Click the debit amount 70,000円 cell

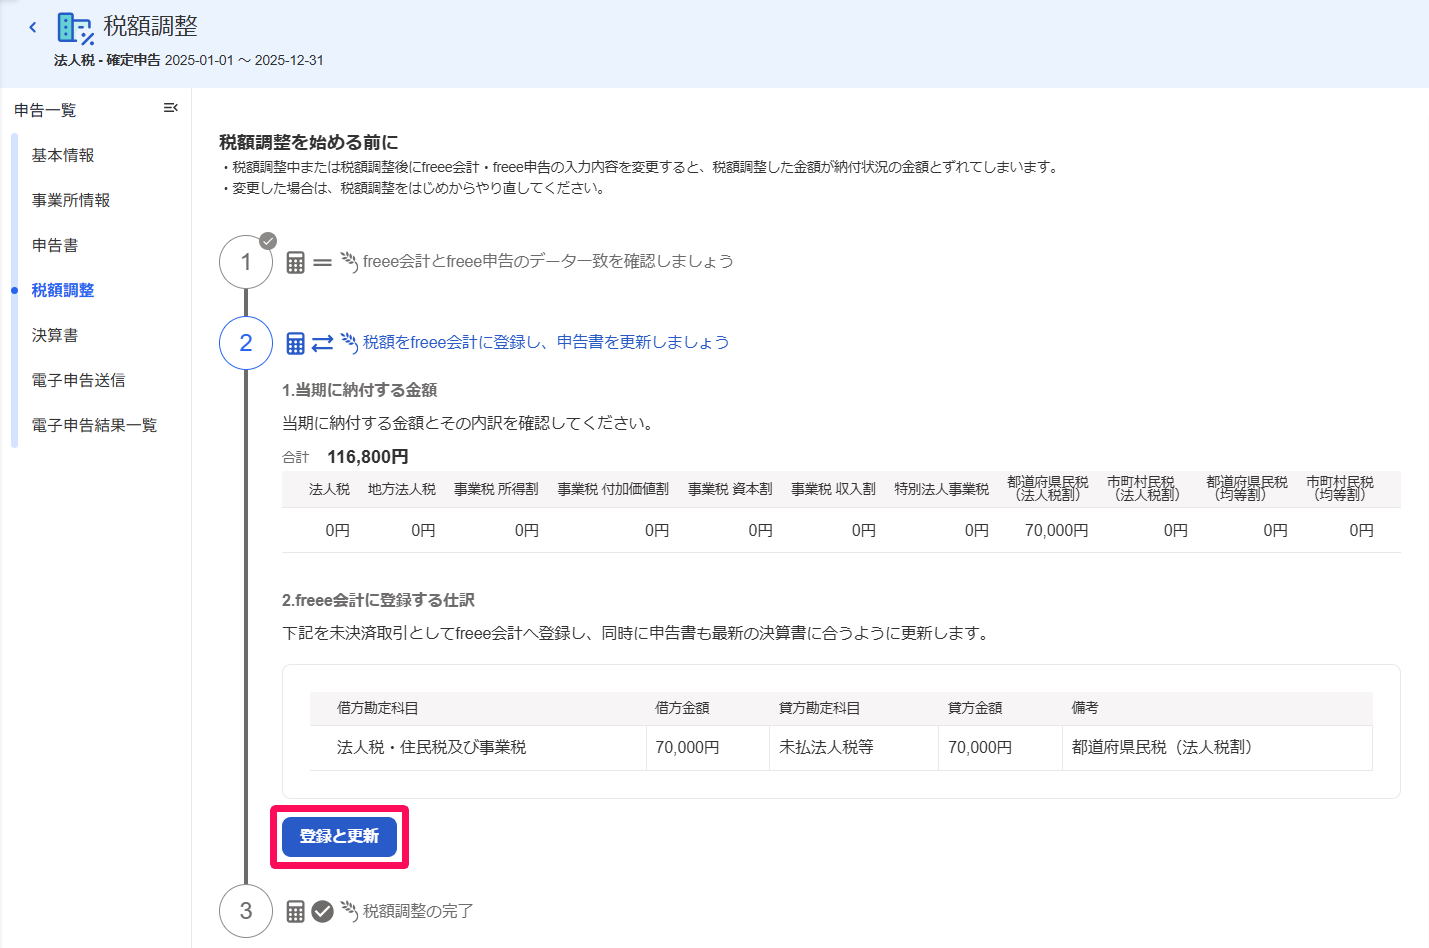pyautogui.click(x=708, y=748)
